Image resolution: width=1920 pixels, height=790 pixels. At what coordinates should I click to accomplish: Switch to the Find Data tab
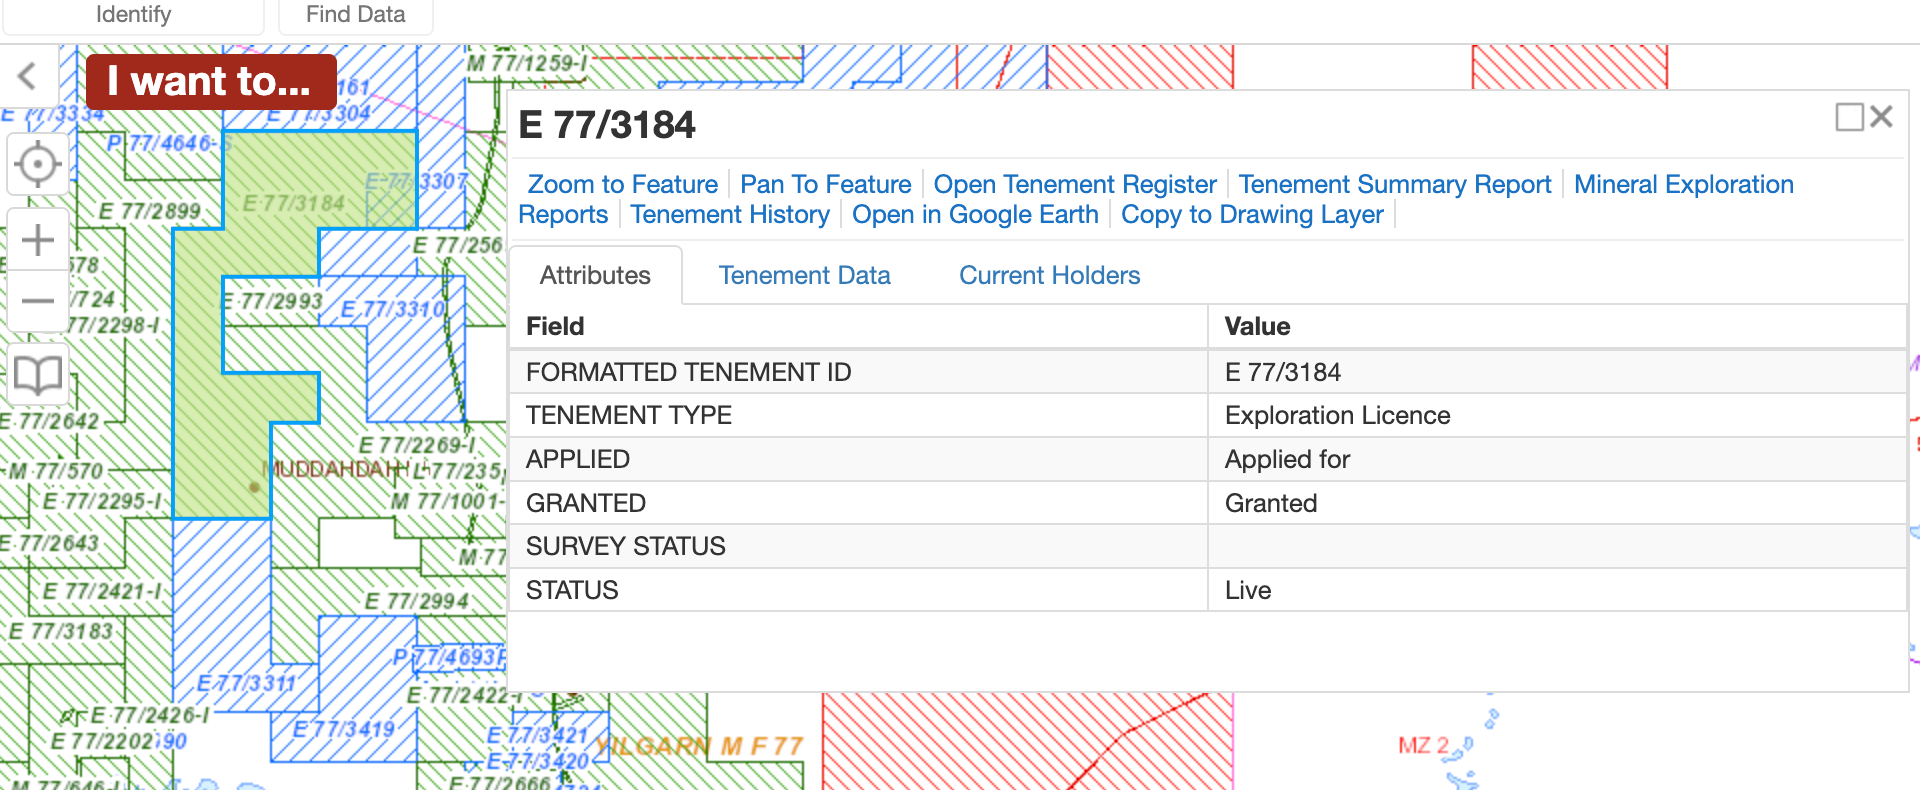[x=356, y=15]
